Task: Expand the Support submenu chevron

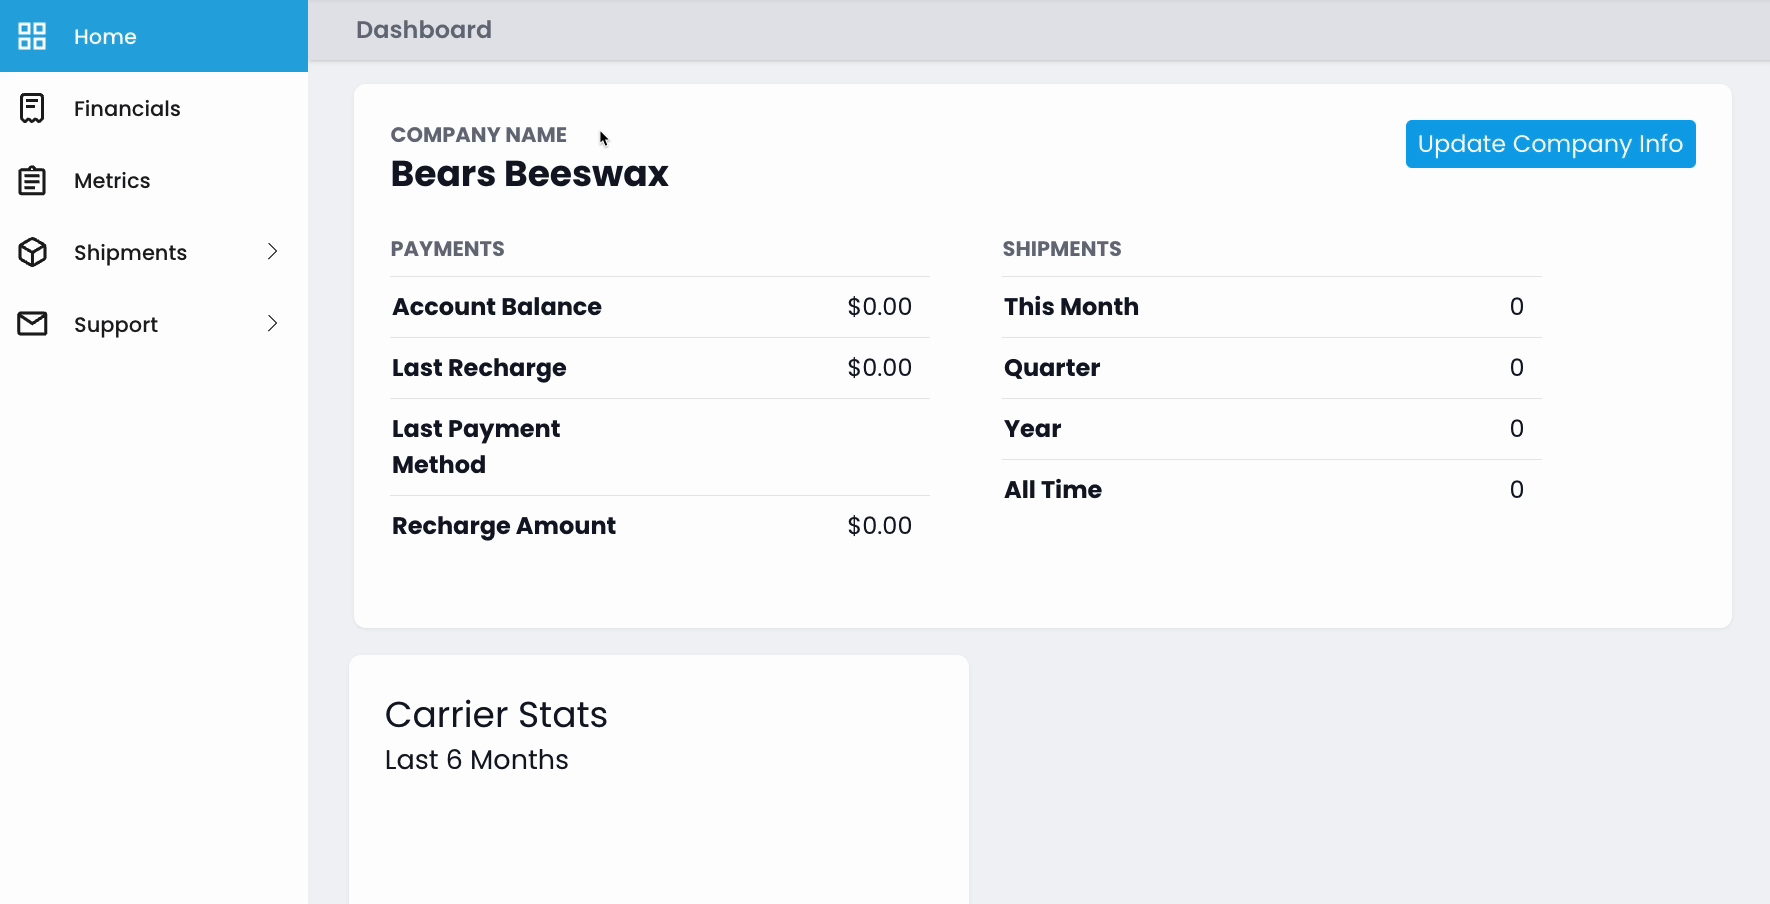Action: click(x=272, y=324)
